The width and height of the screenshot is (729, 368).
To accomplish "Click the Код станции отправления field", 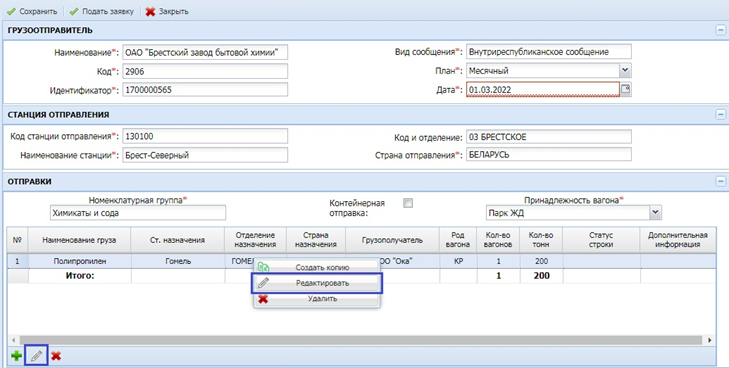I will (x=205, y=136).
